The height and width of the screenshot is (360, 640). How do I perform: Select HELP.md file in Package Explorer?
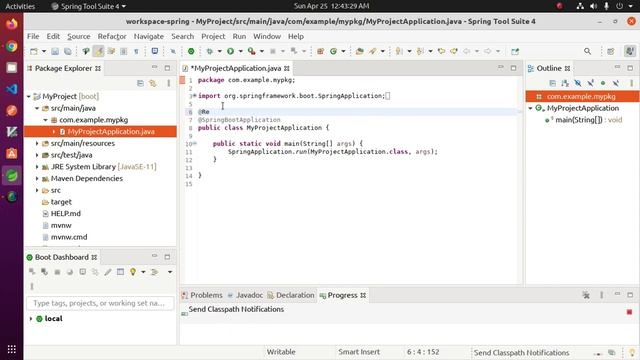(65, 213)
